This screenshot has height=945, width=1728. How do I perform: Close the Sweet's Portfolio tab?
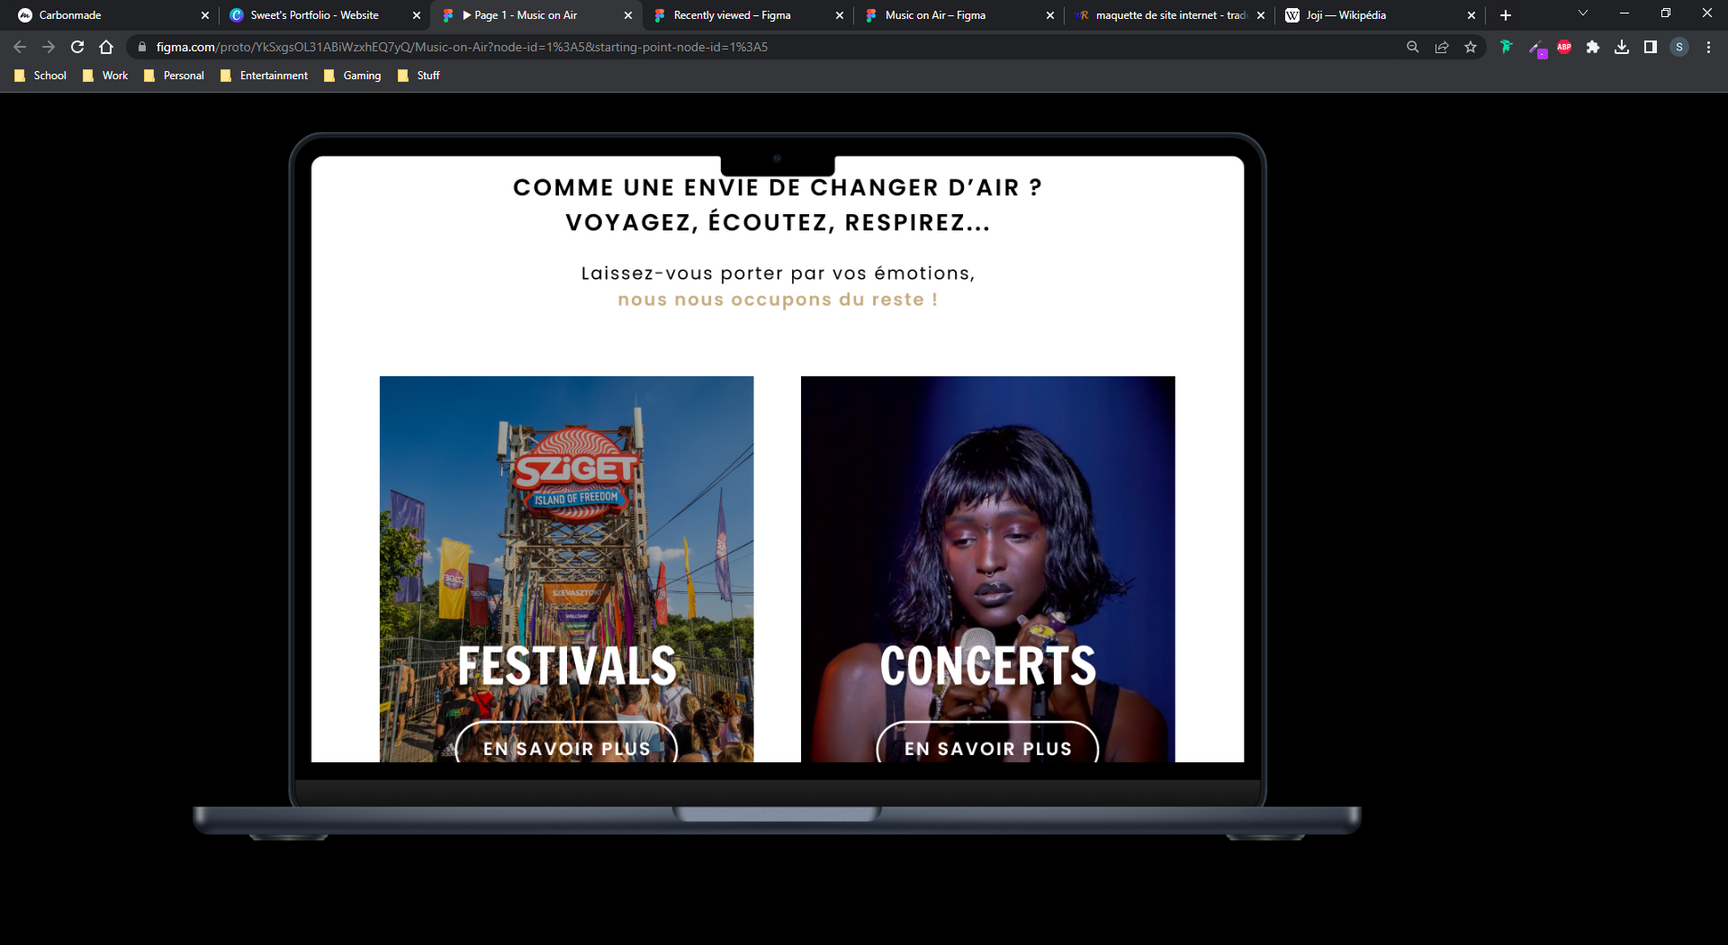click(417, 15)
